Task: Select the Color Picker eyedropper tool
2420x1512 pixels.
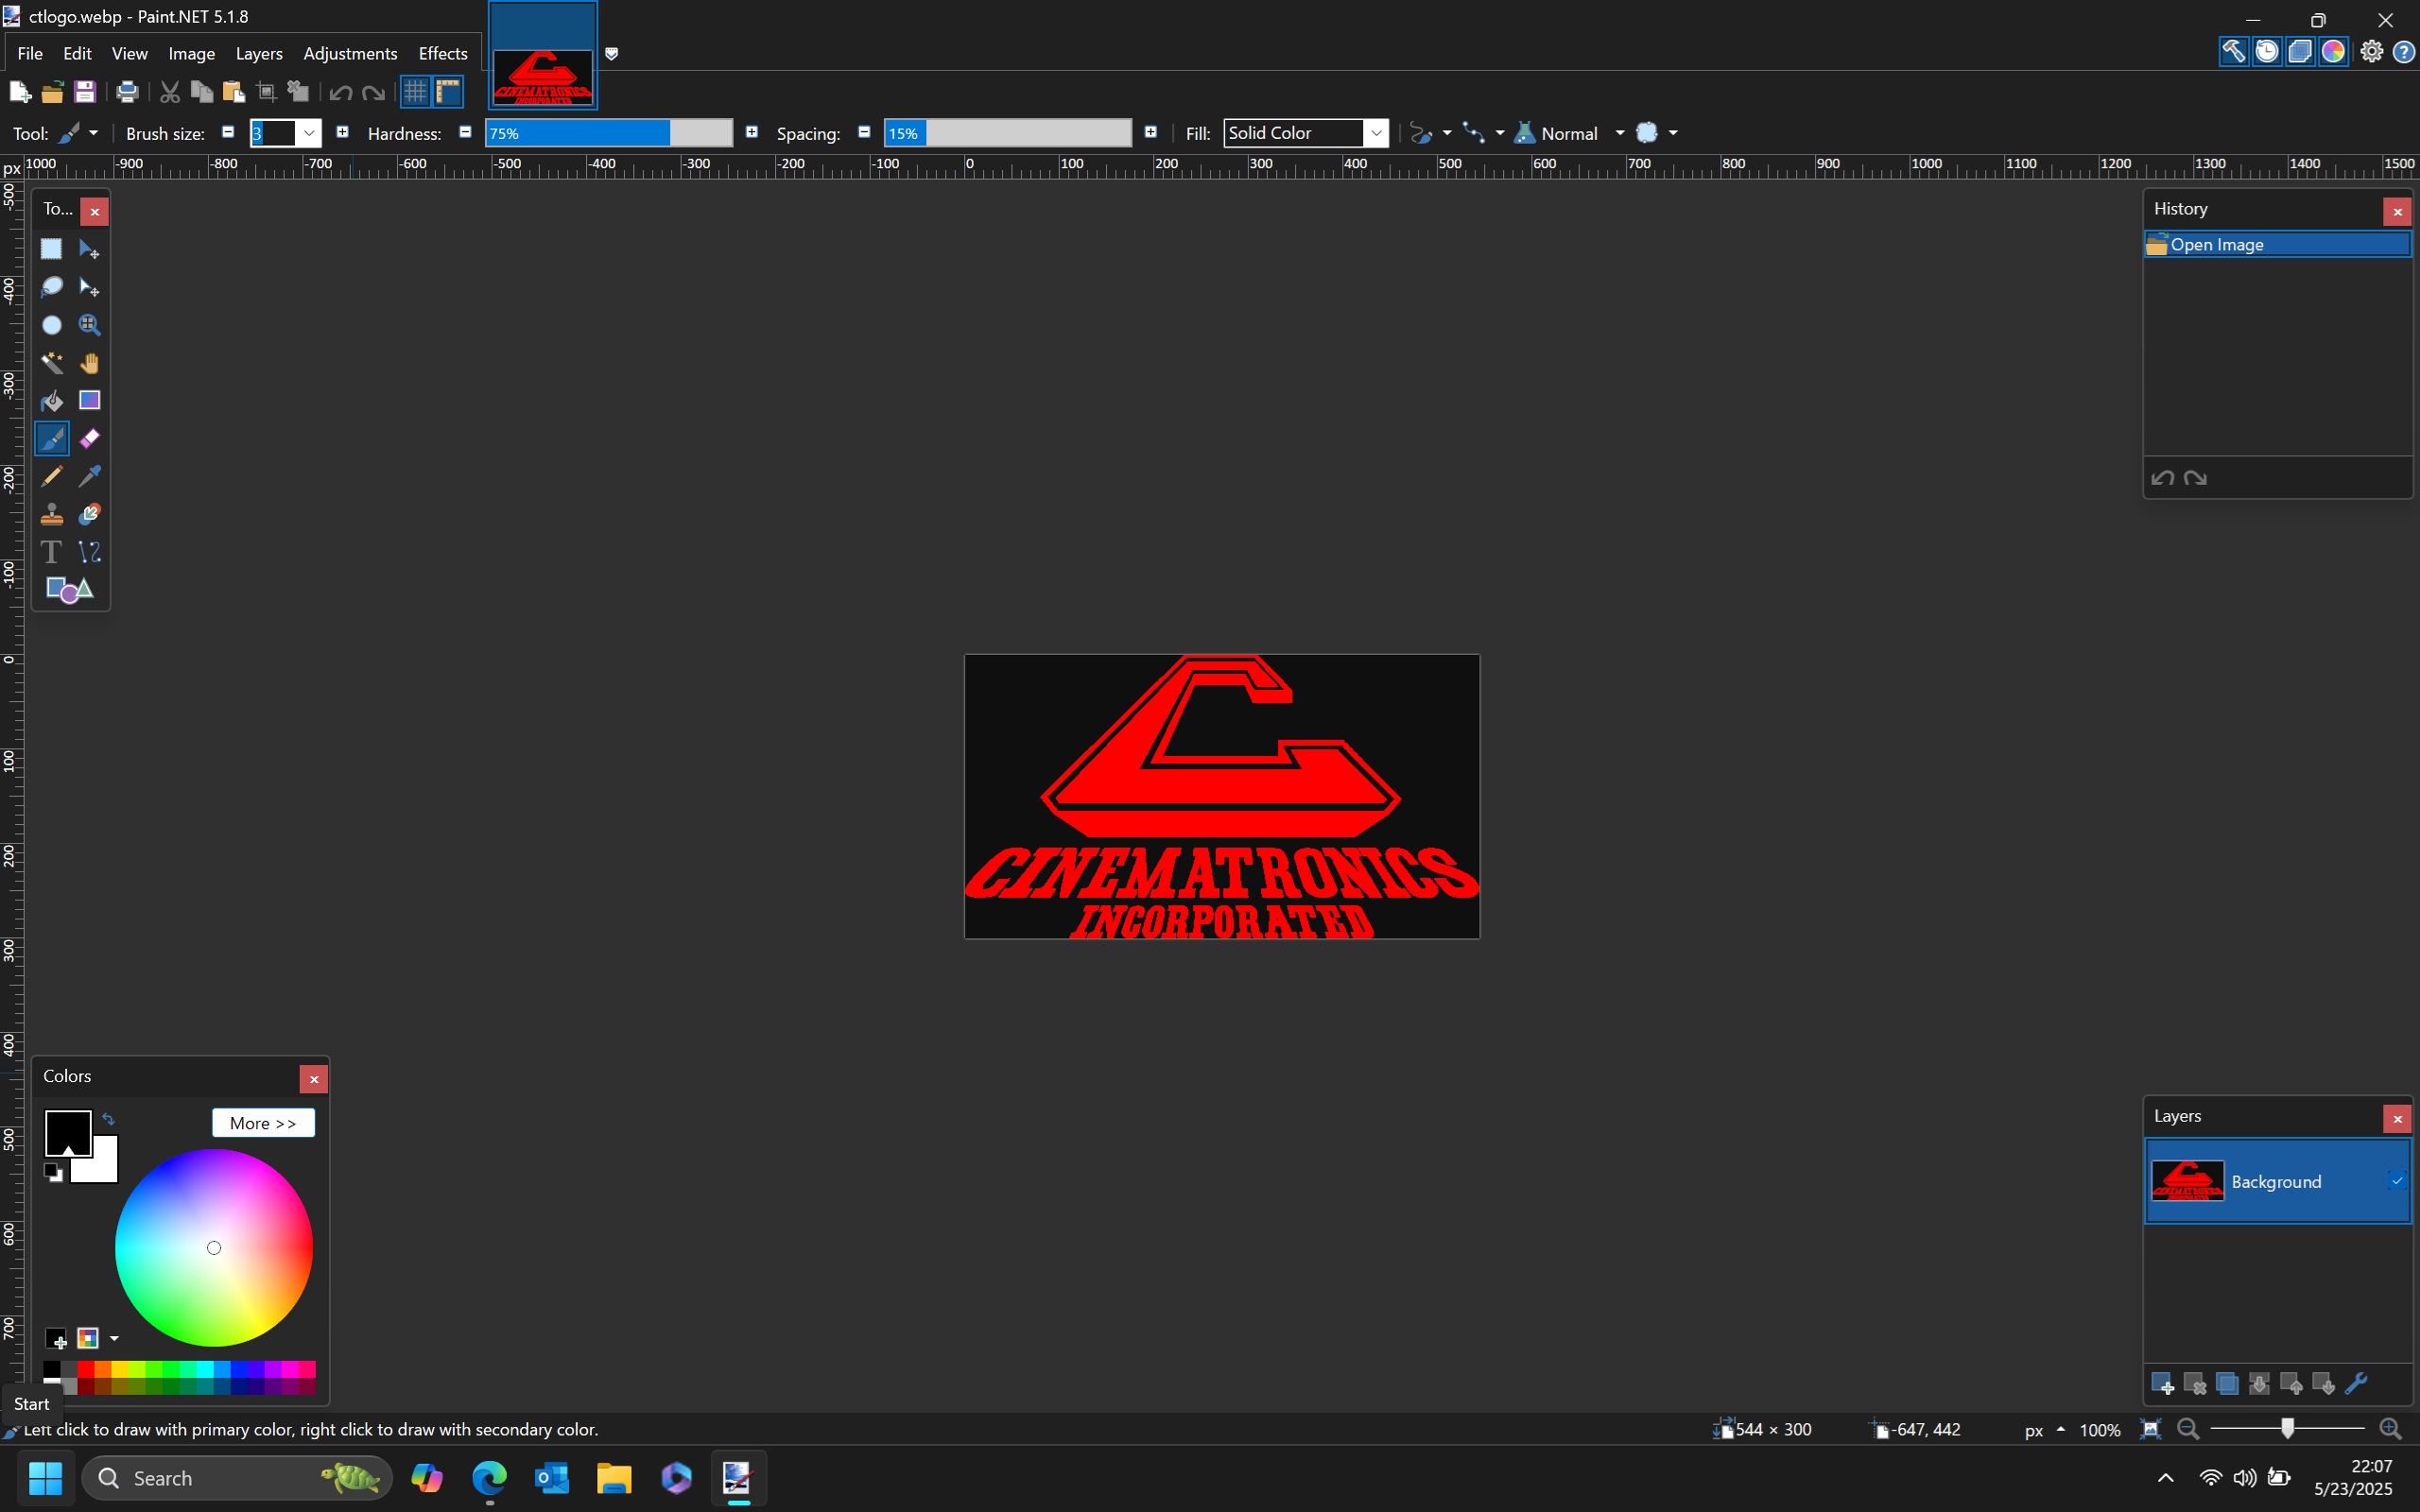Action: (x=90, y=477)
